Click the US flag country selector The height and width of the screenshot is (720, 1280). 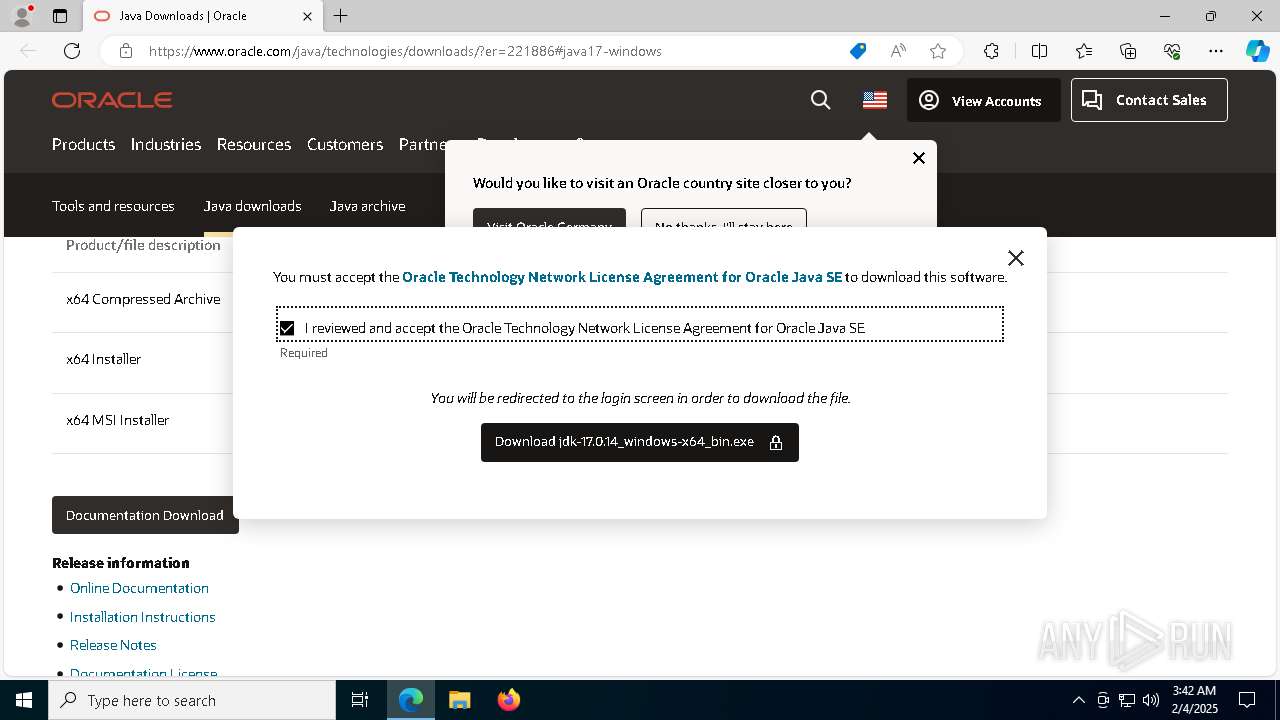(x=875, y=100)
